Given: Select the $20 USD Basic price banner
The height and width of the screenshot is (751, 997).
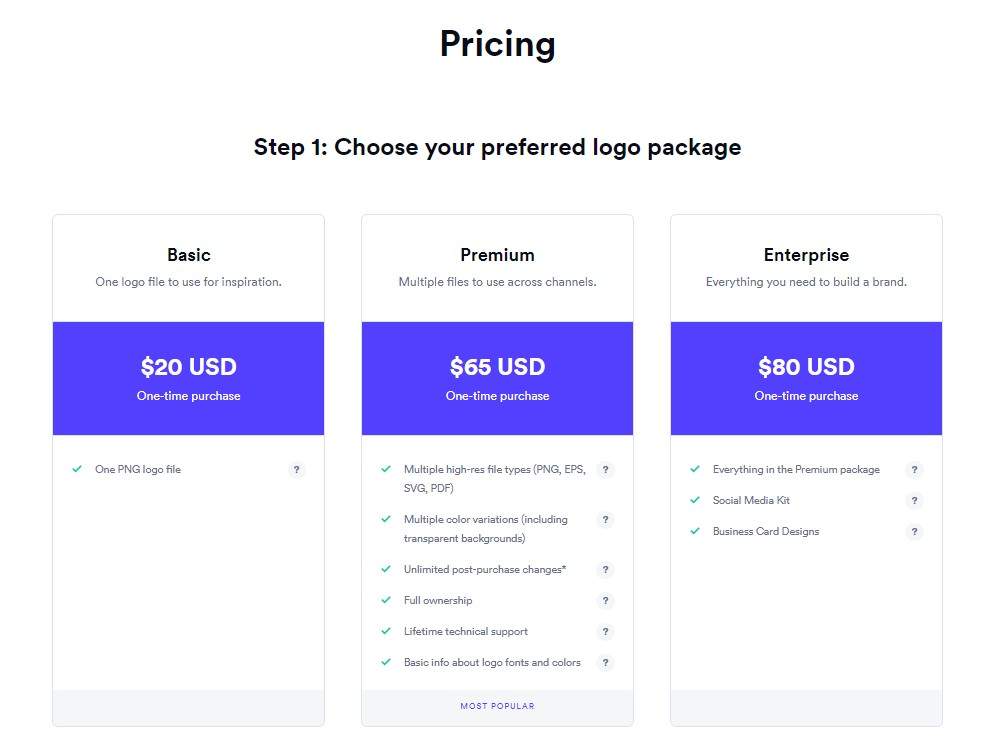Looking at the screenshot, I should pyautogui.click(x=189, y=378).
